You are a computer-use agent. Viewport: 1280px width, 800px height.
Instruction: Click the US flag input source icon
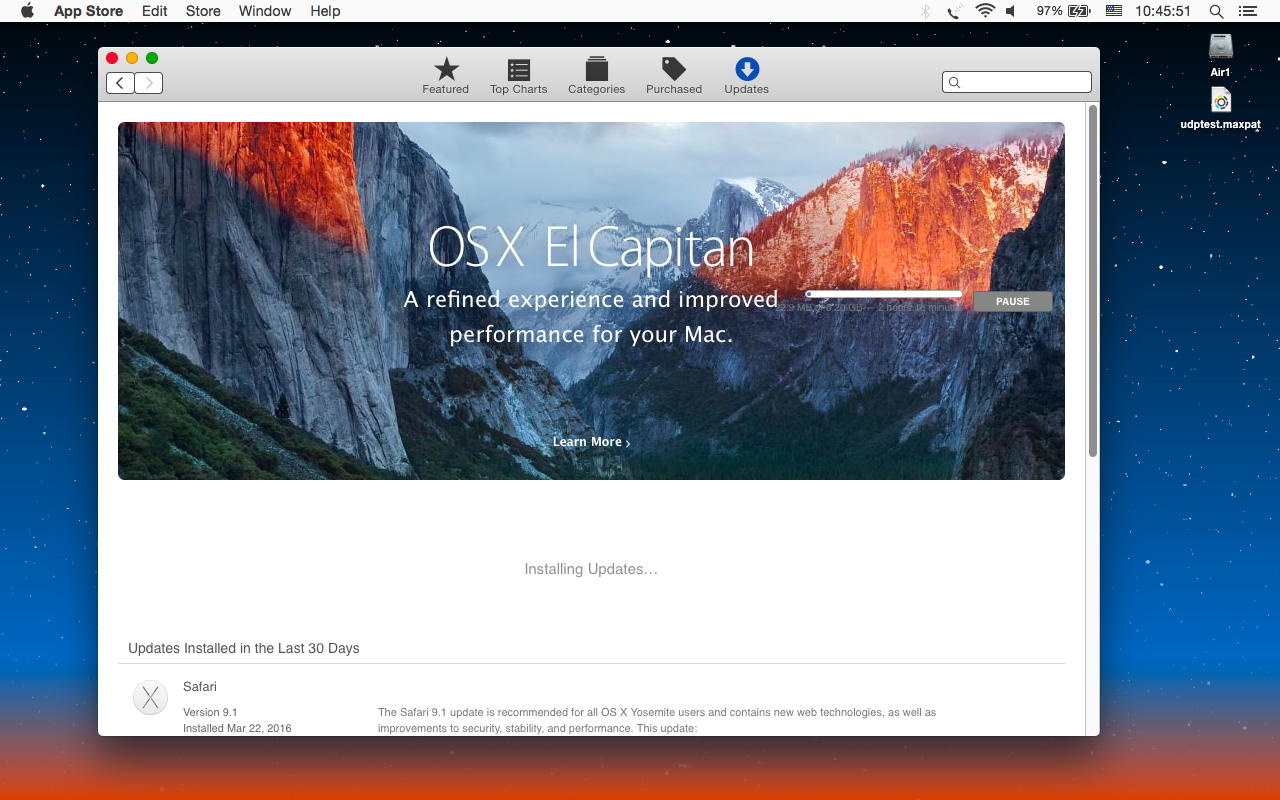pos(1114,11)
